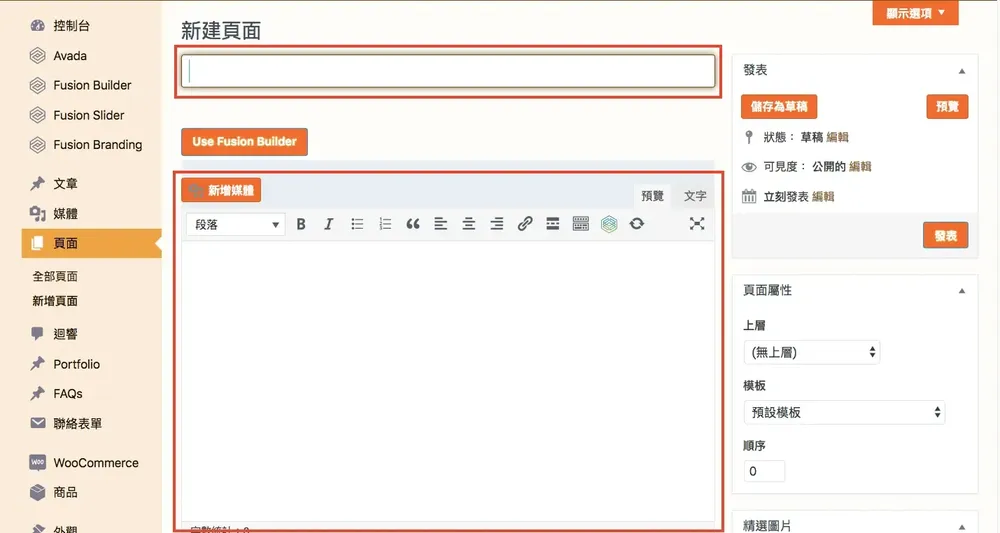1000x533 pixels.
Task: Enter distraction-free fullscreen editor mode
Action: pyautogui.click(x=697, y=223)
